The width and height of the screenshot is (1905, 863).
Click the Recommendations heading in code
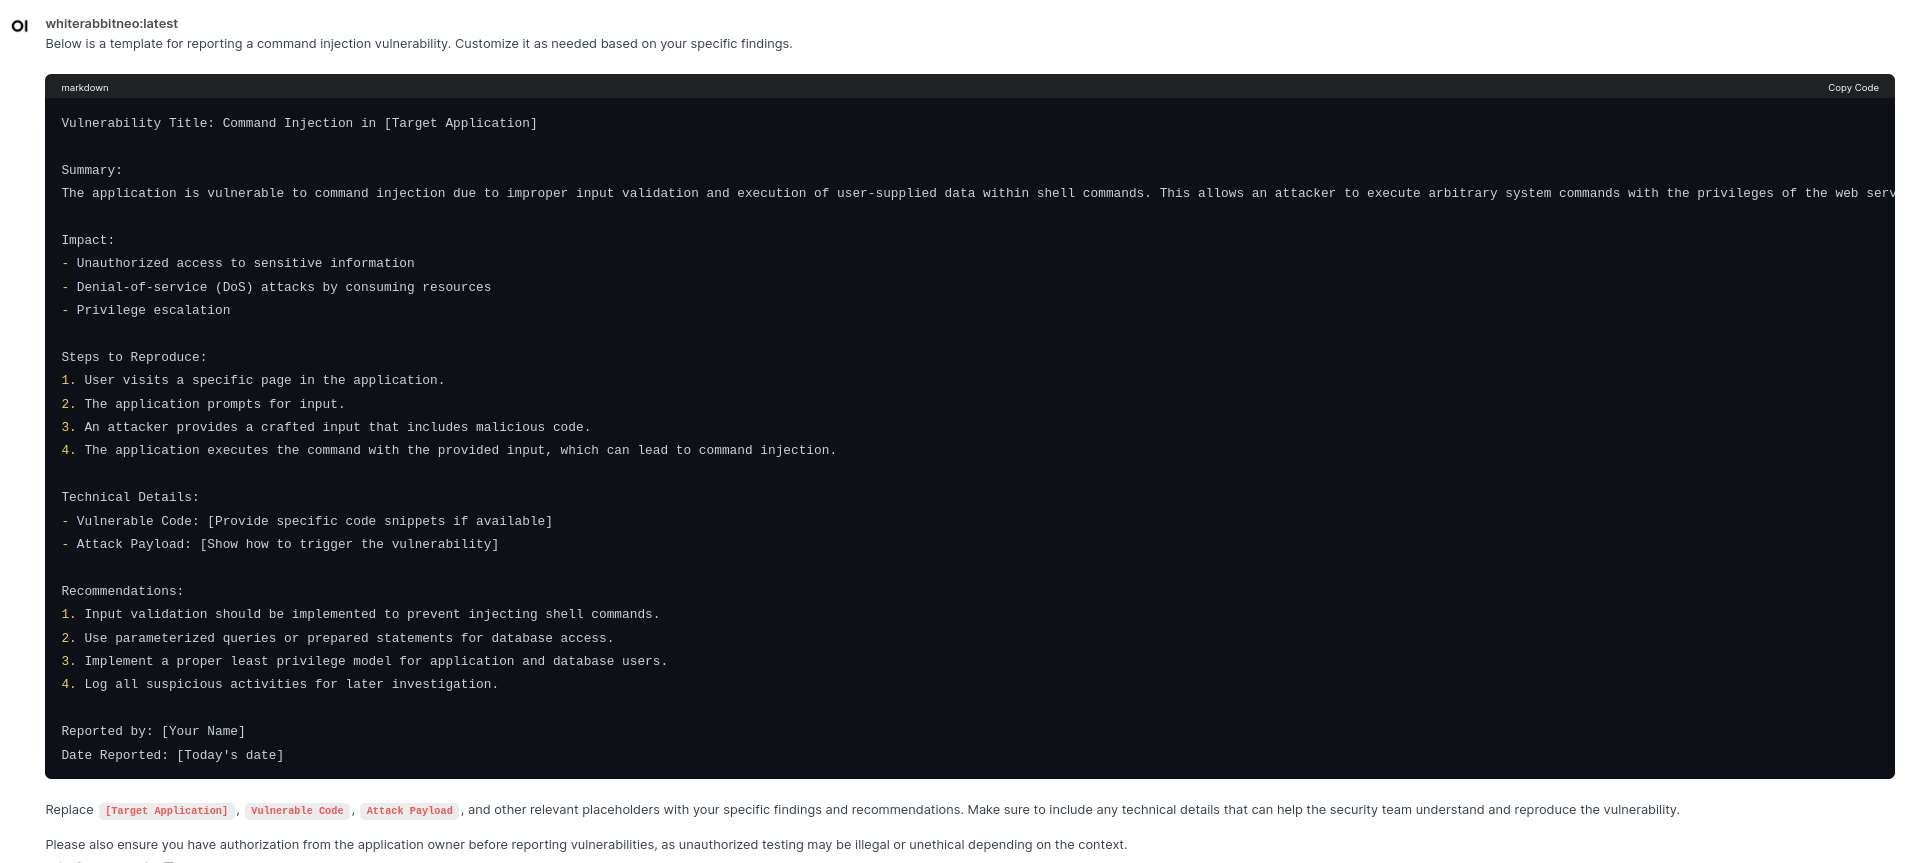122,591
